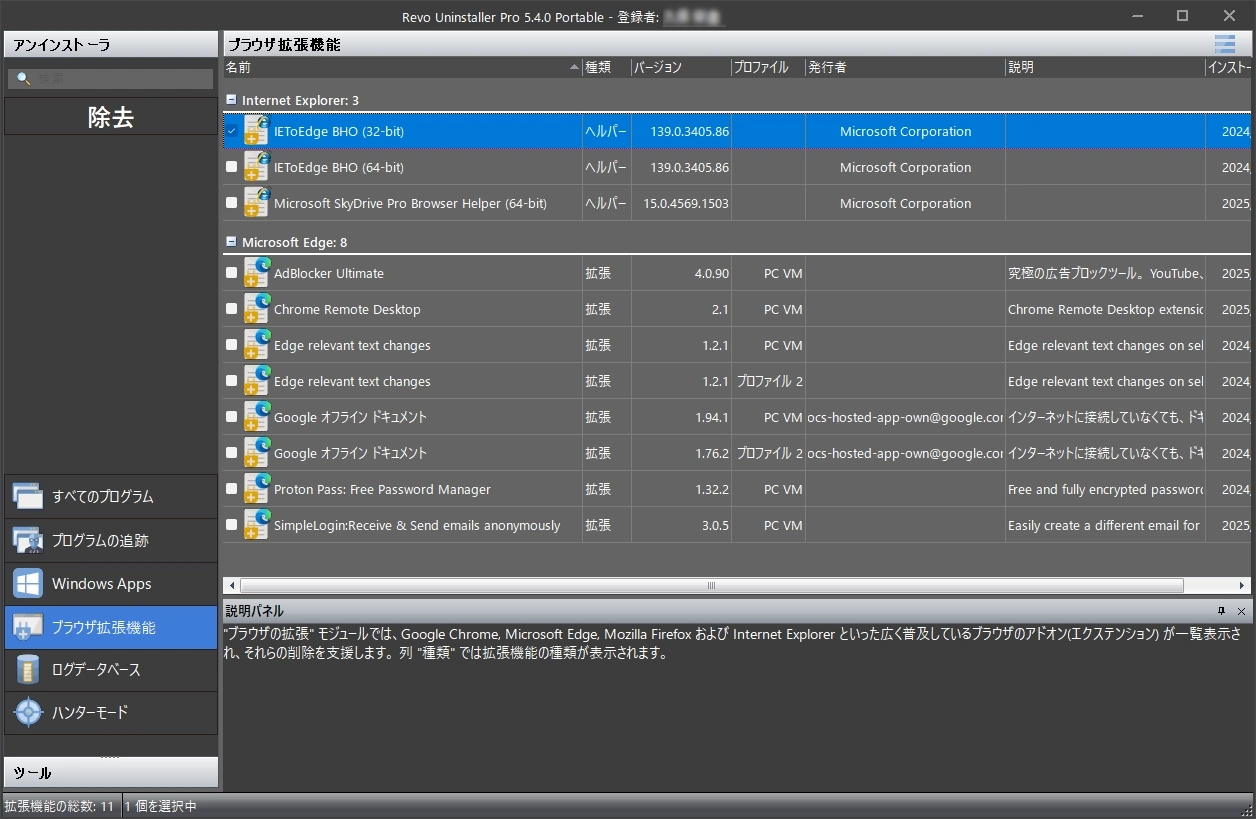Click the インスト column header
This screenshot has width=1256, height=819.
(1229, 67)
